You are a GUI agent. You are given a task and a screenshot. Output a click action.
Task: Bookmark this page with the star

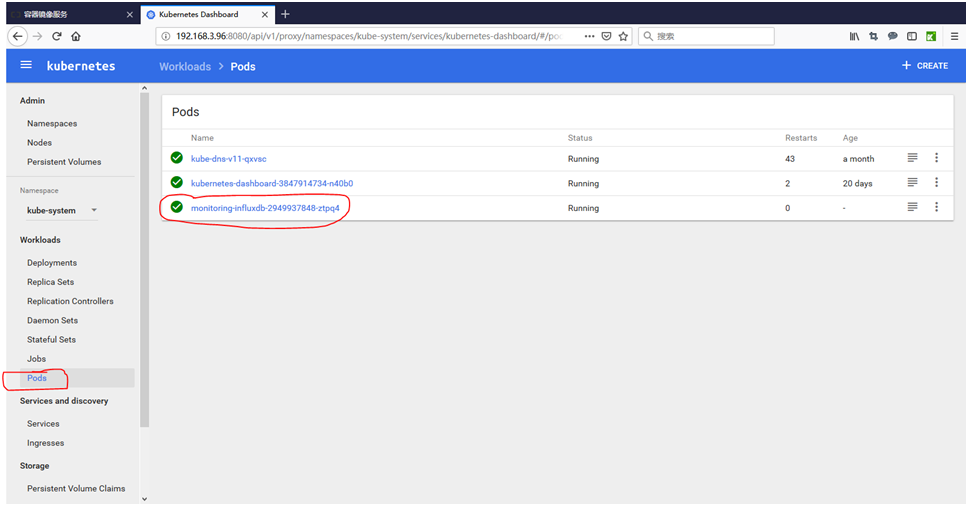coord(624,36)
